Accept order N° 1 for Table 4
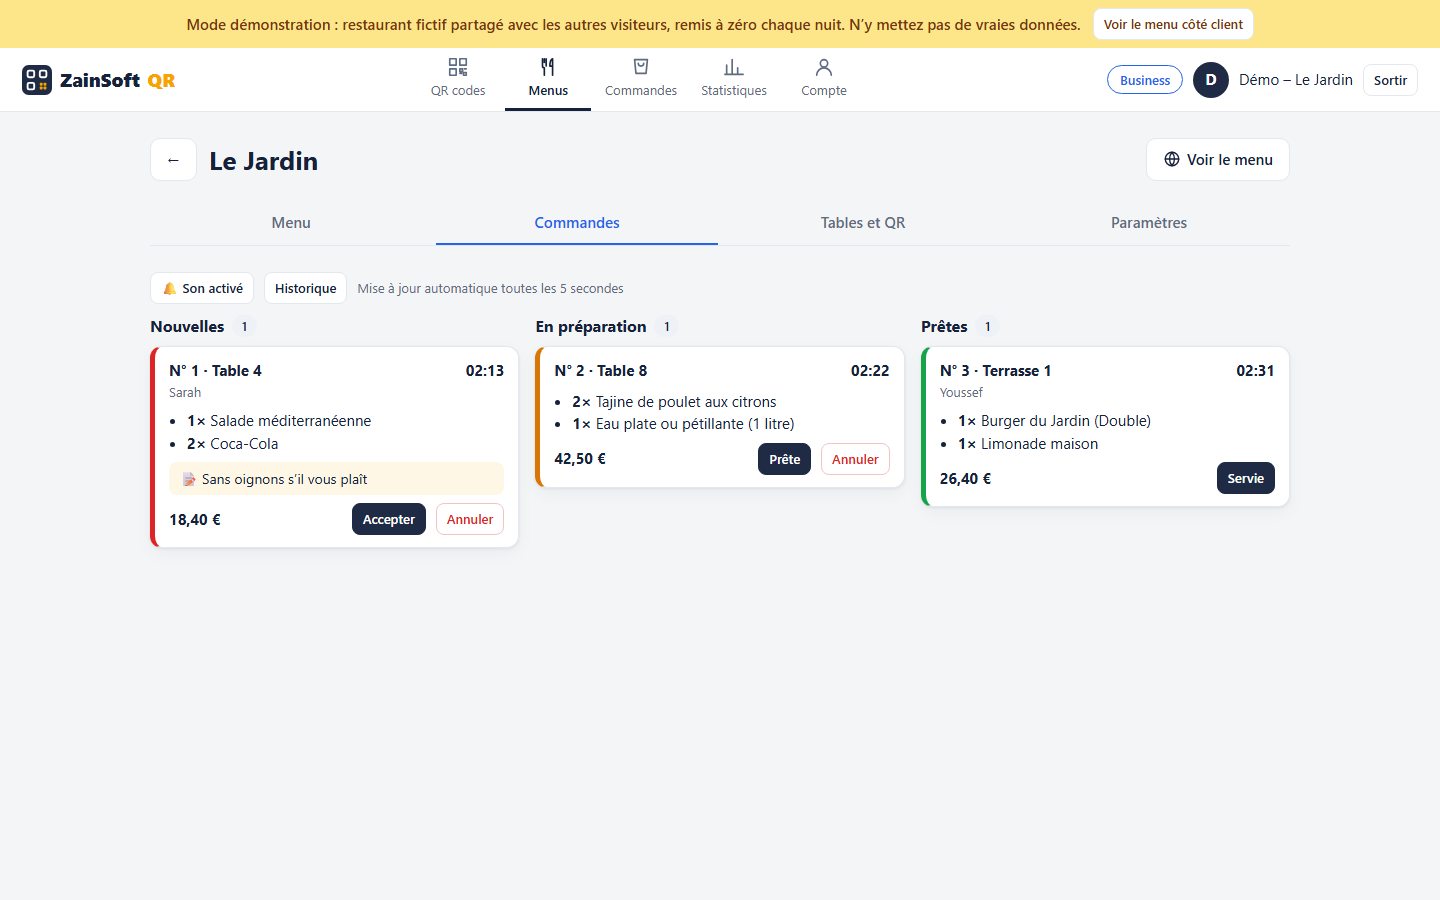The height and width of the screenshot is (900, 1440). click(x=389, y=519)
